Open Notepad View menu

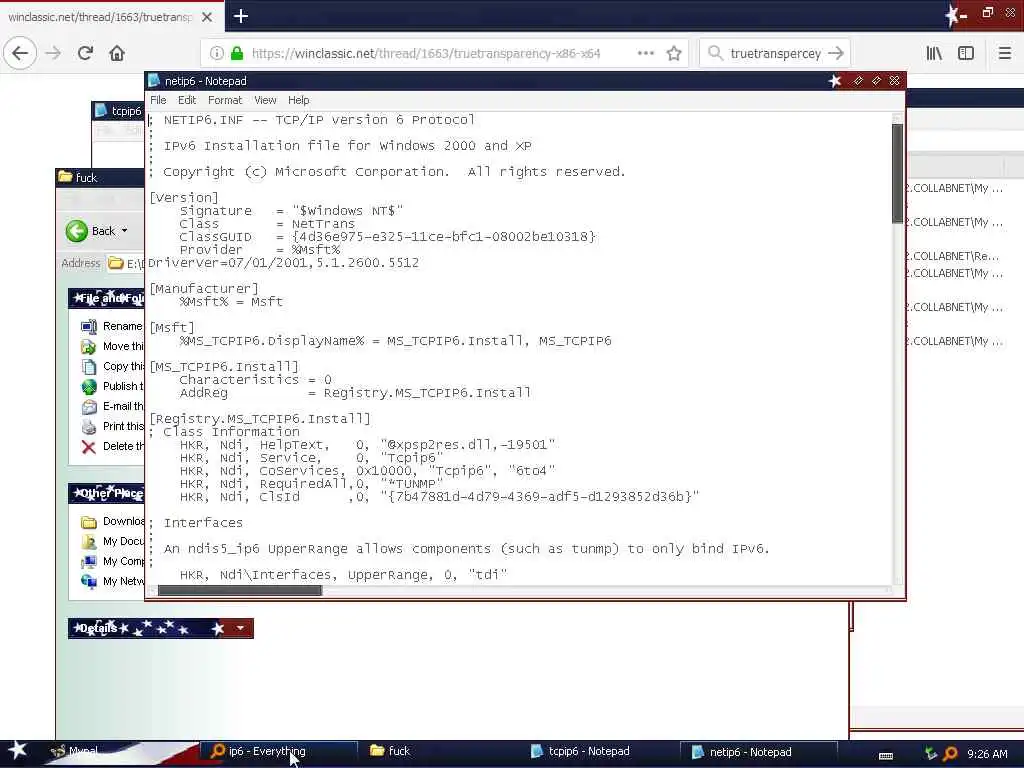[265, 100]
